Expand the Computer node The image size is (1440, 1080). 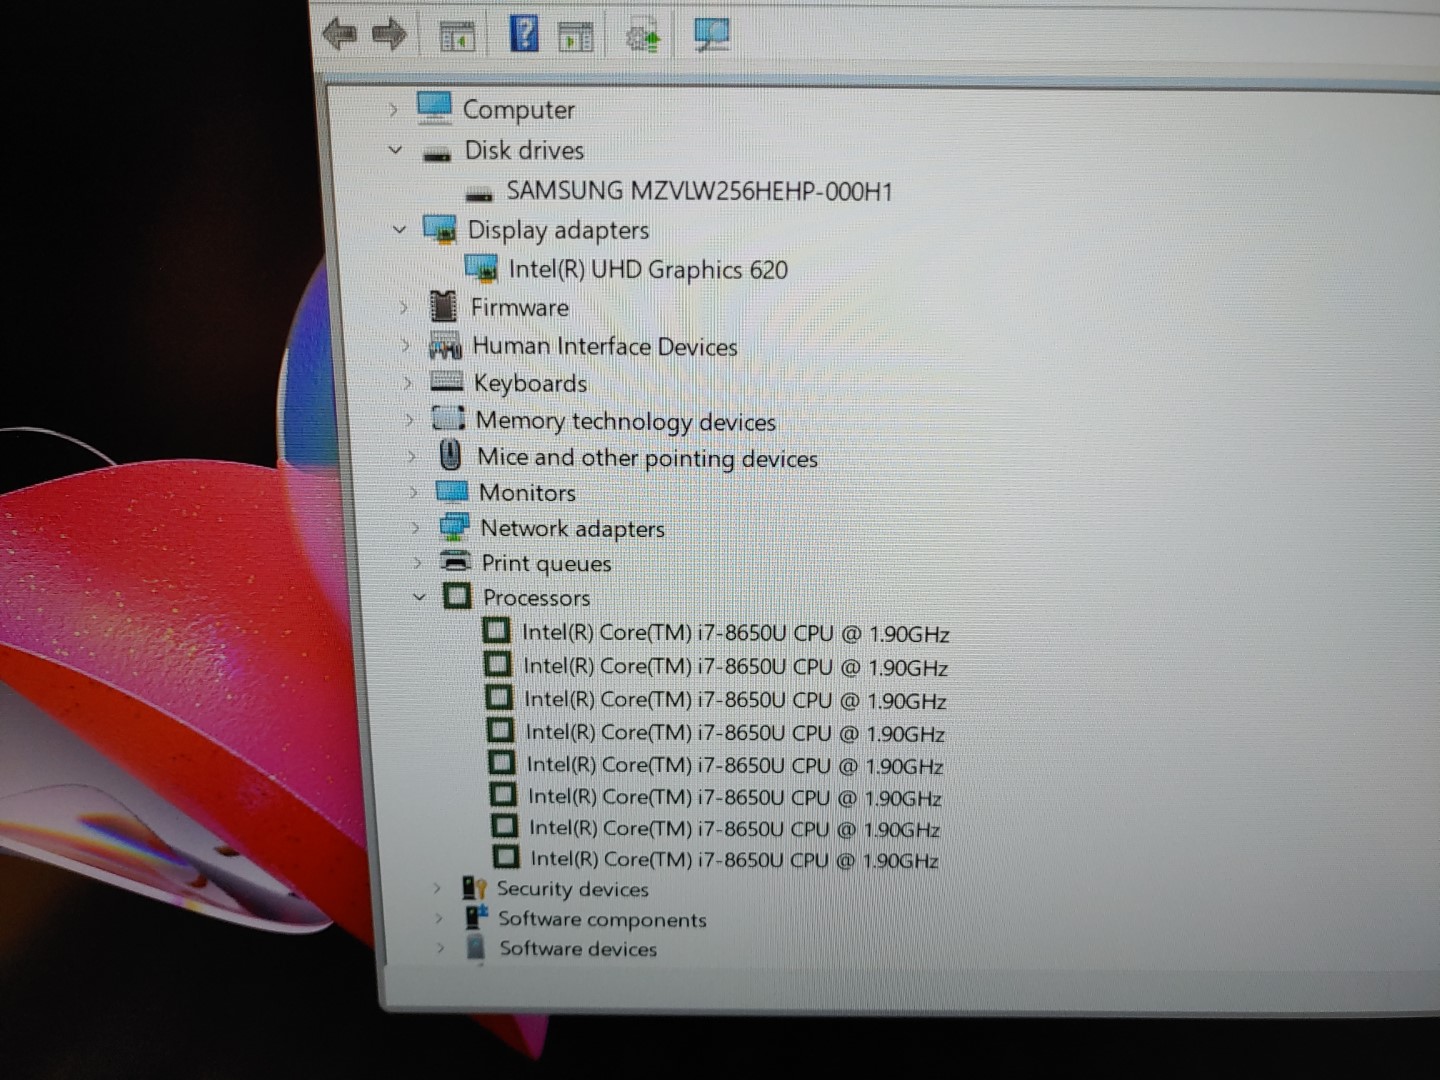(393, 109)
